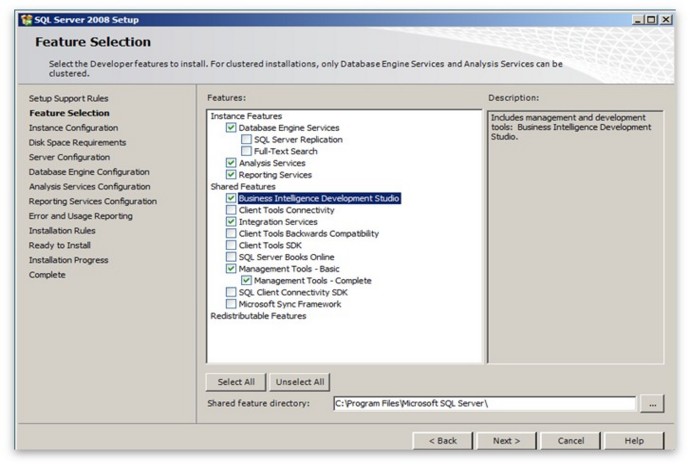Check SQL Server Books Online
The image size is (690, 466).
(231, 257)
